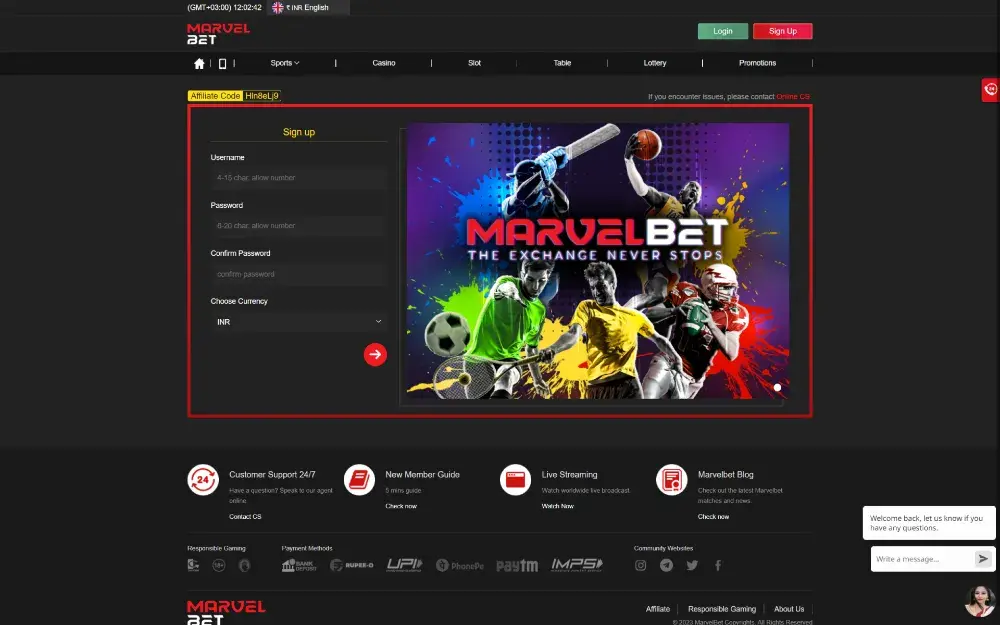Open the Promotions menu item
The height and width of the screenshot is (625, 1000).
757,62
